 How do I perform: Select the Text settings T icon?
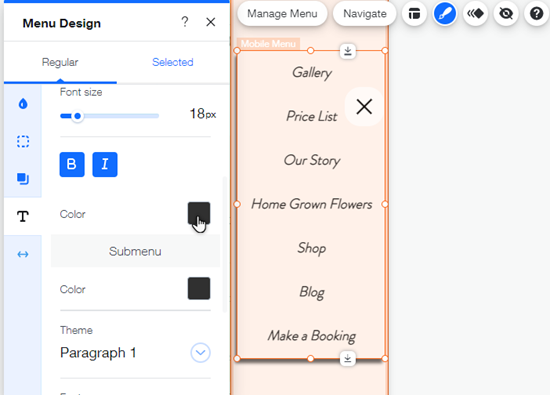coord(23,216)
